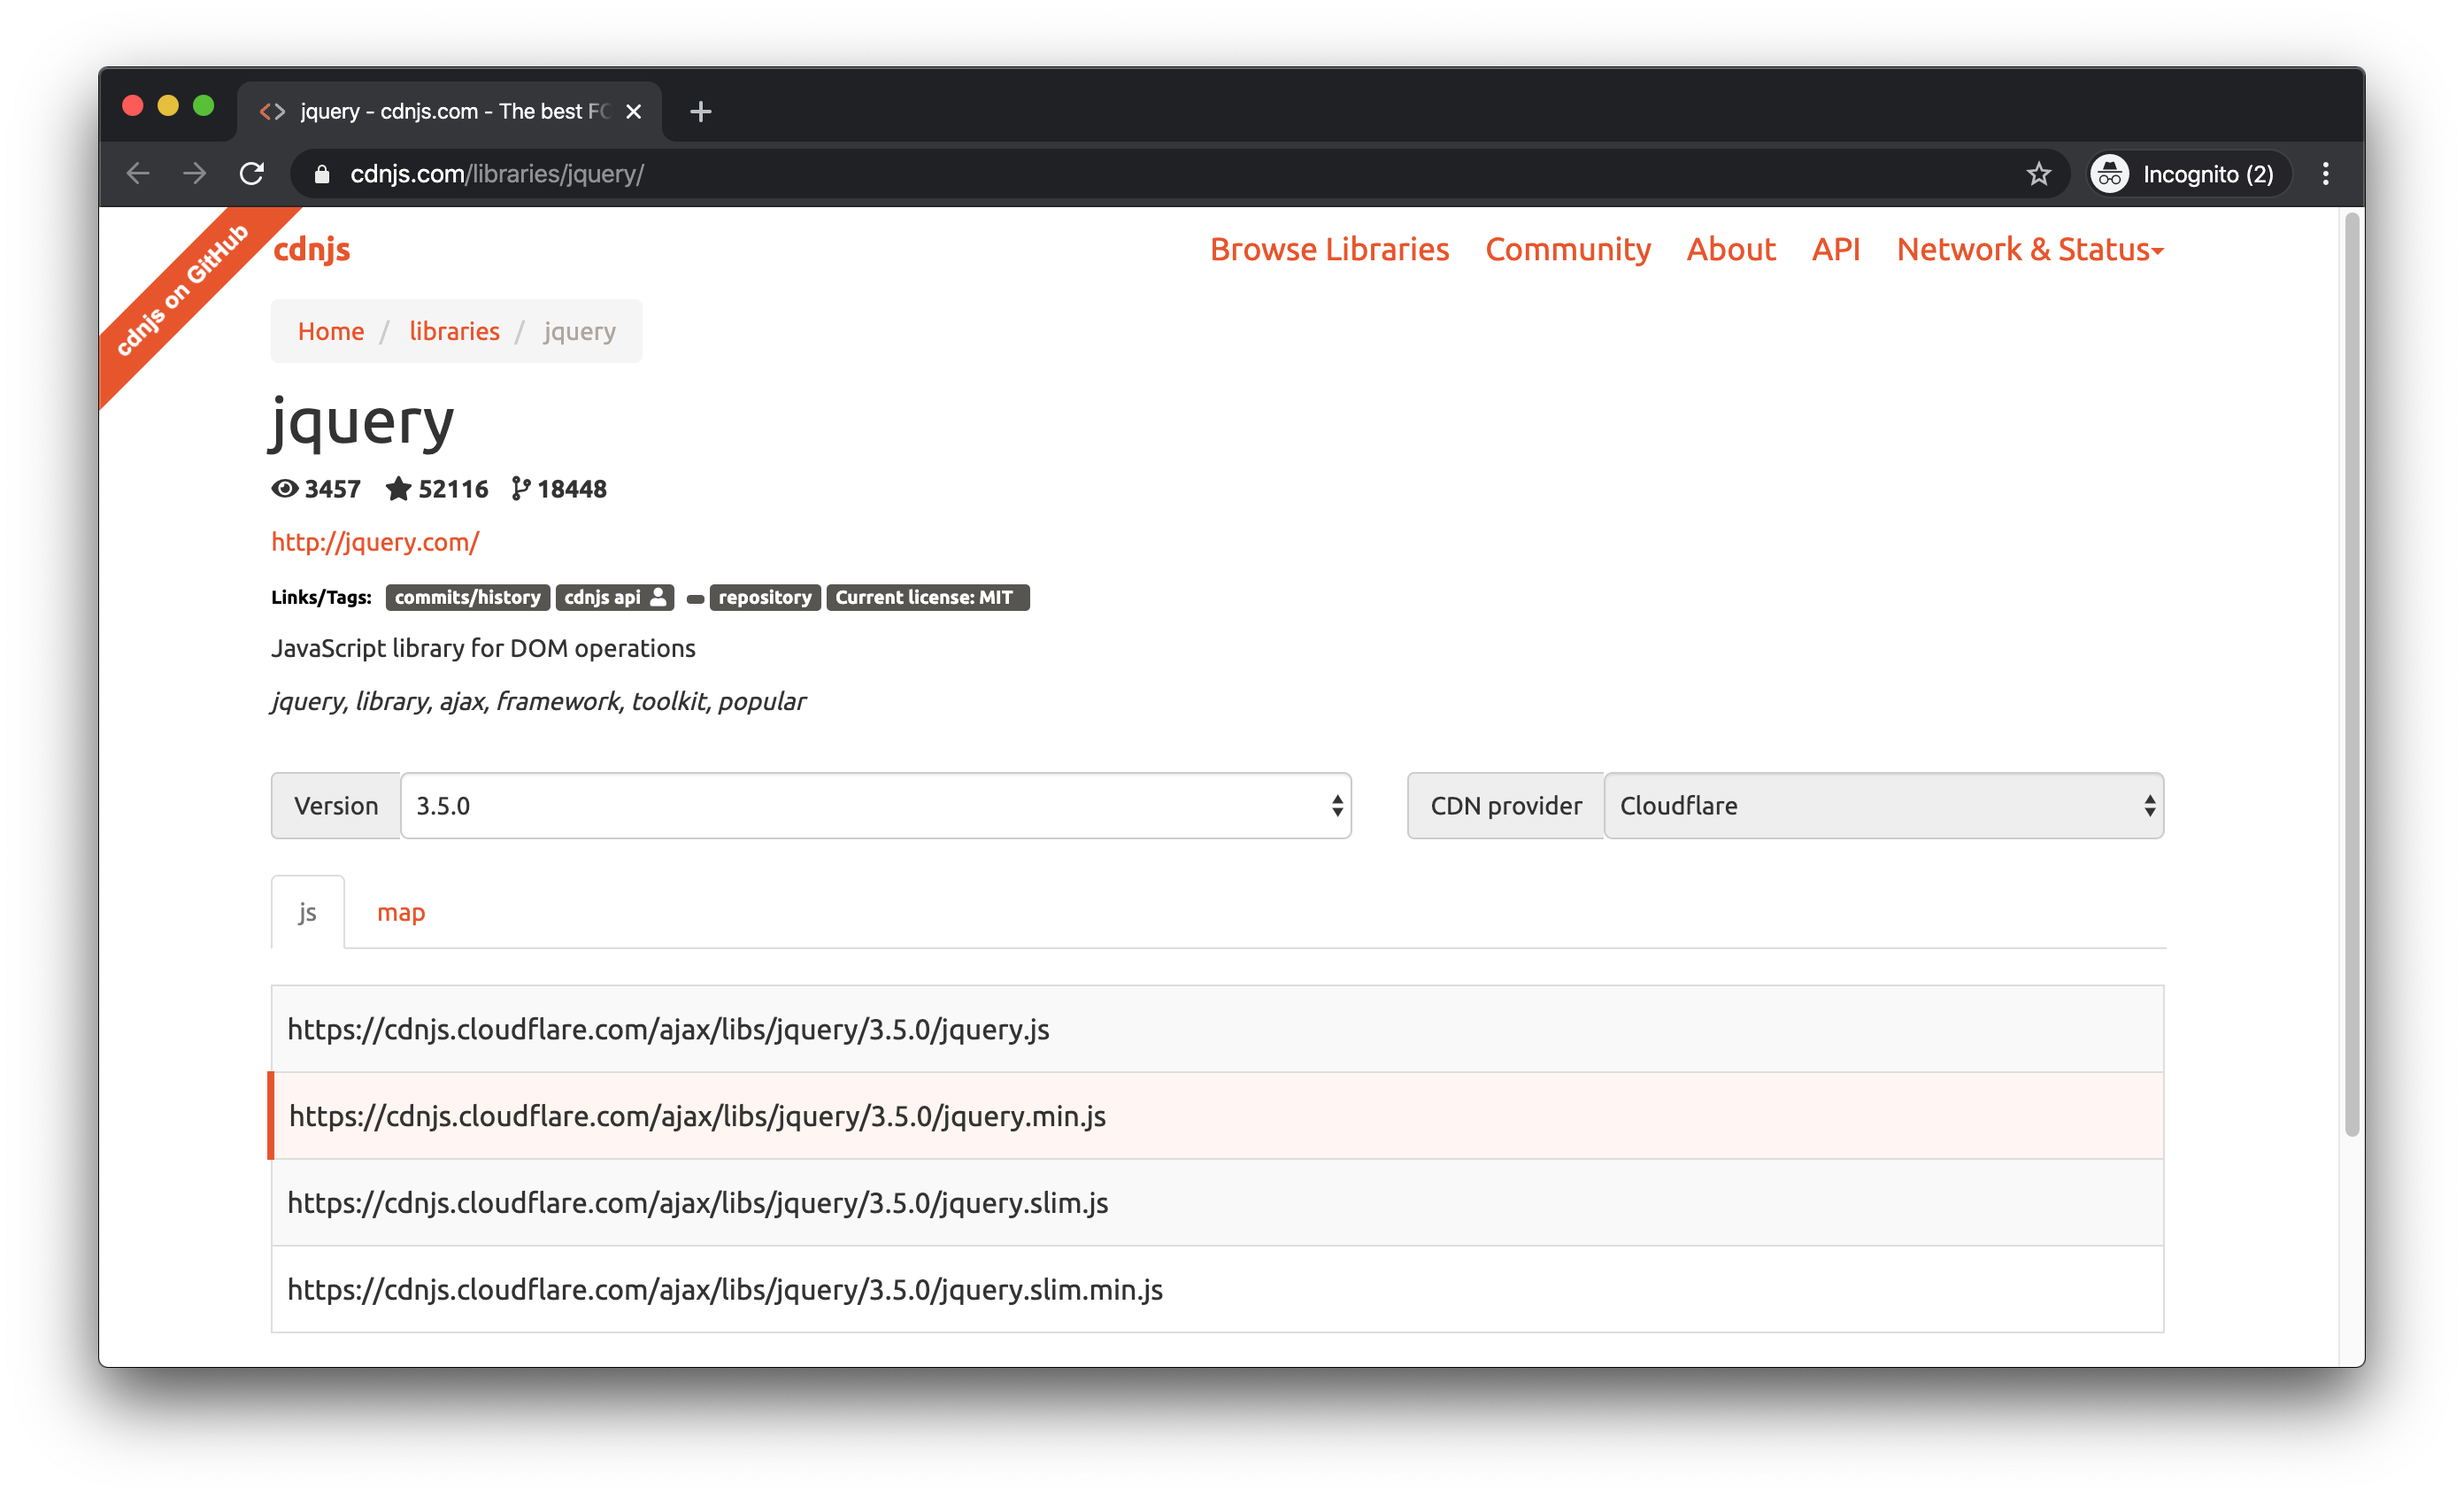Bookmark the page with the star icon
Viewport: 2464px width, 1498px height.
point(2039,173)
